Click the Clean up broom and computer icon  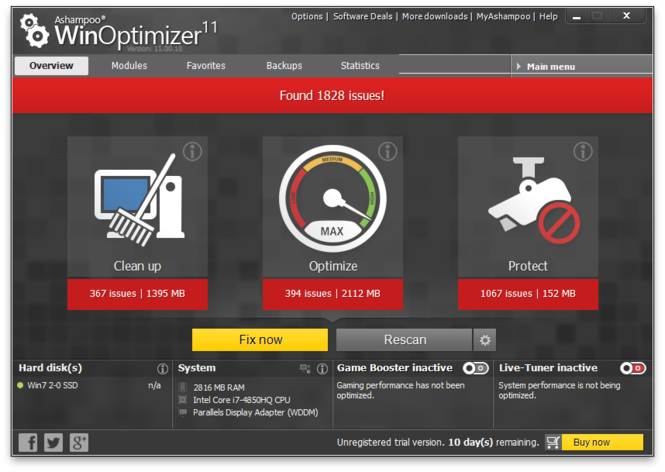[139, 200]
